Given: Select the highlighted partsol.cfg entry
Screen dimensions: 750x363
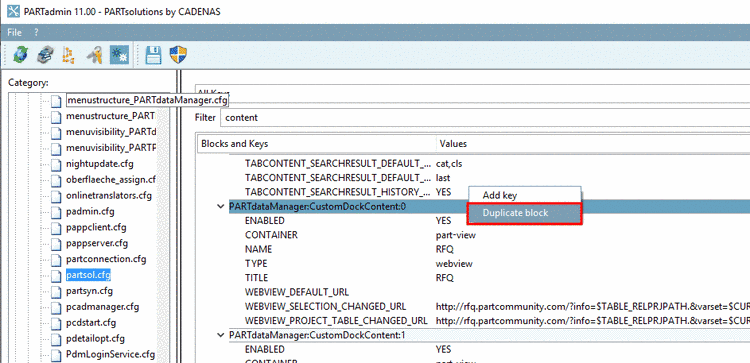Looking at the screenshot, I should tap(88, 275).
